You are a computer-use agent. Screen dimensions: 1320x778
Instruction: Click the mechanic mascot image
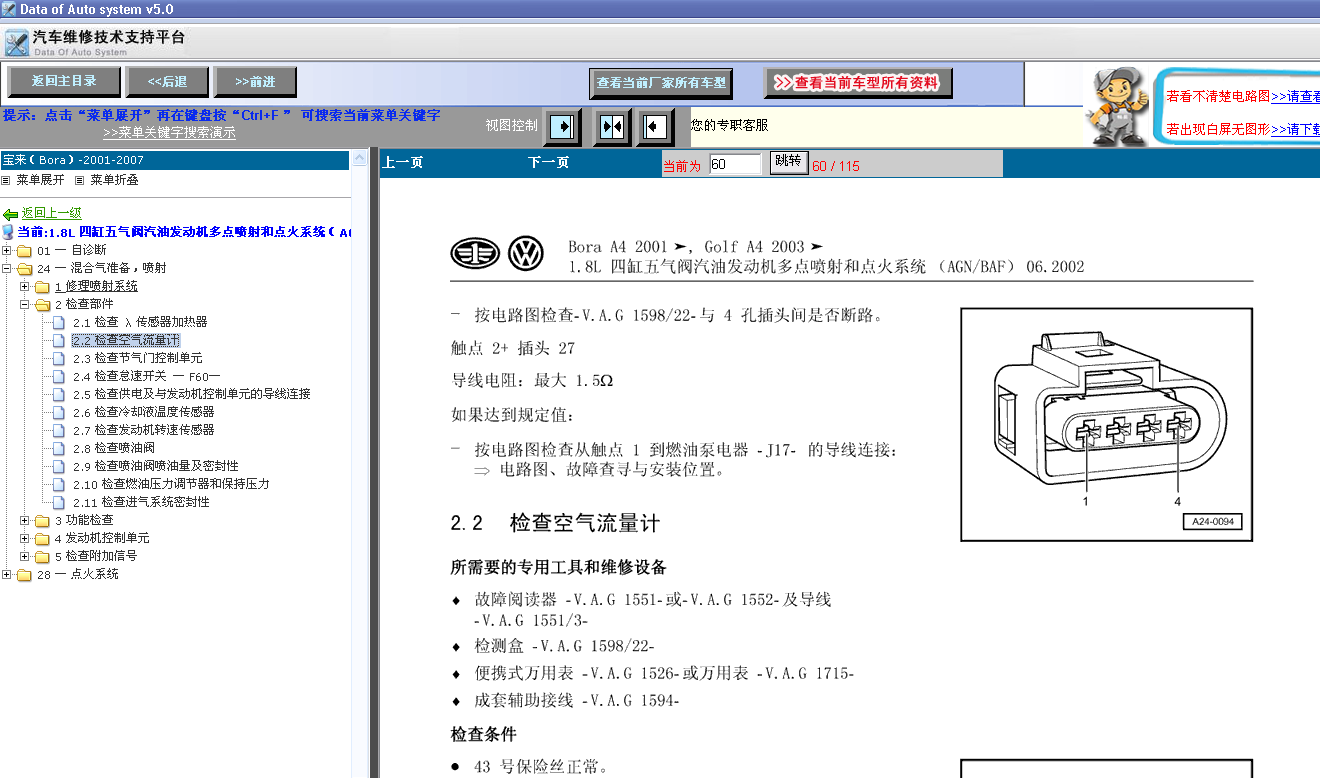1118,105
